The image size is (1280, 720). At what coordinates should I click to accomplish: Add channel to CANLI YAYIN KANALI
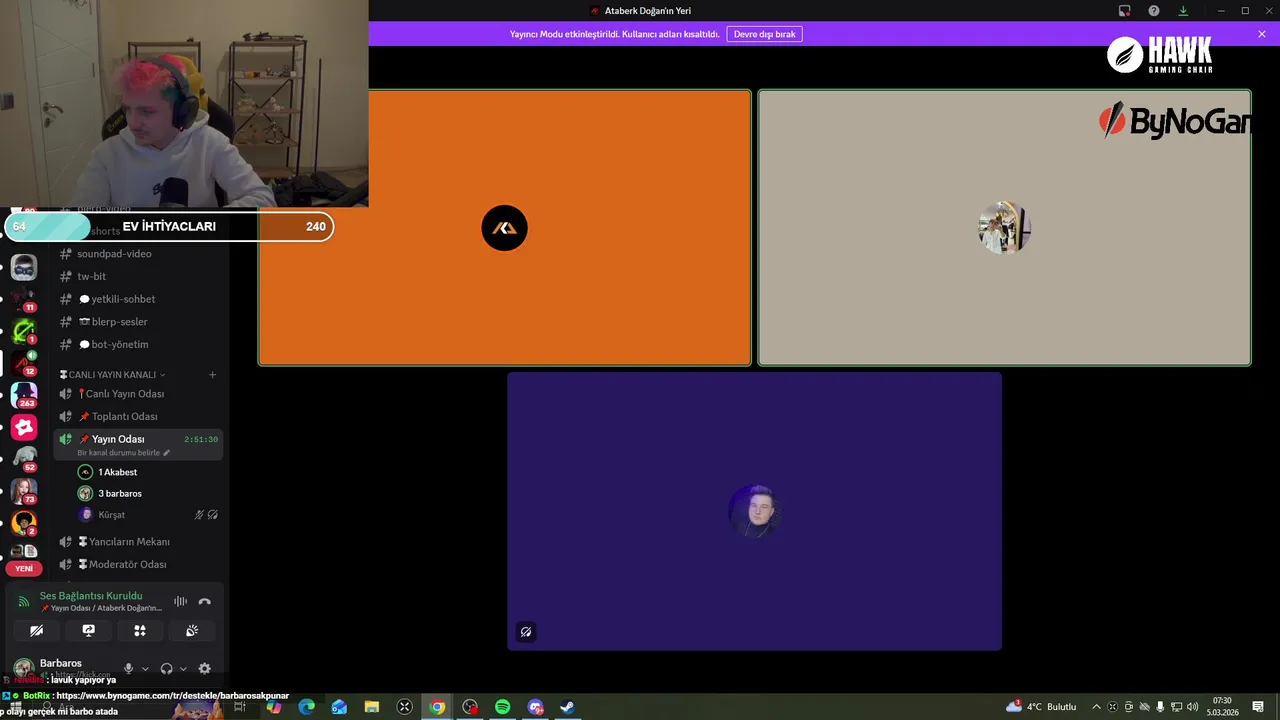pyautogui.click(x=212, y=375)
